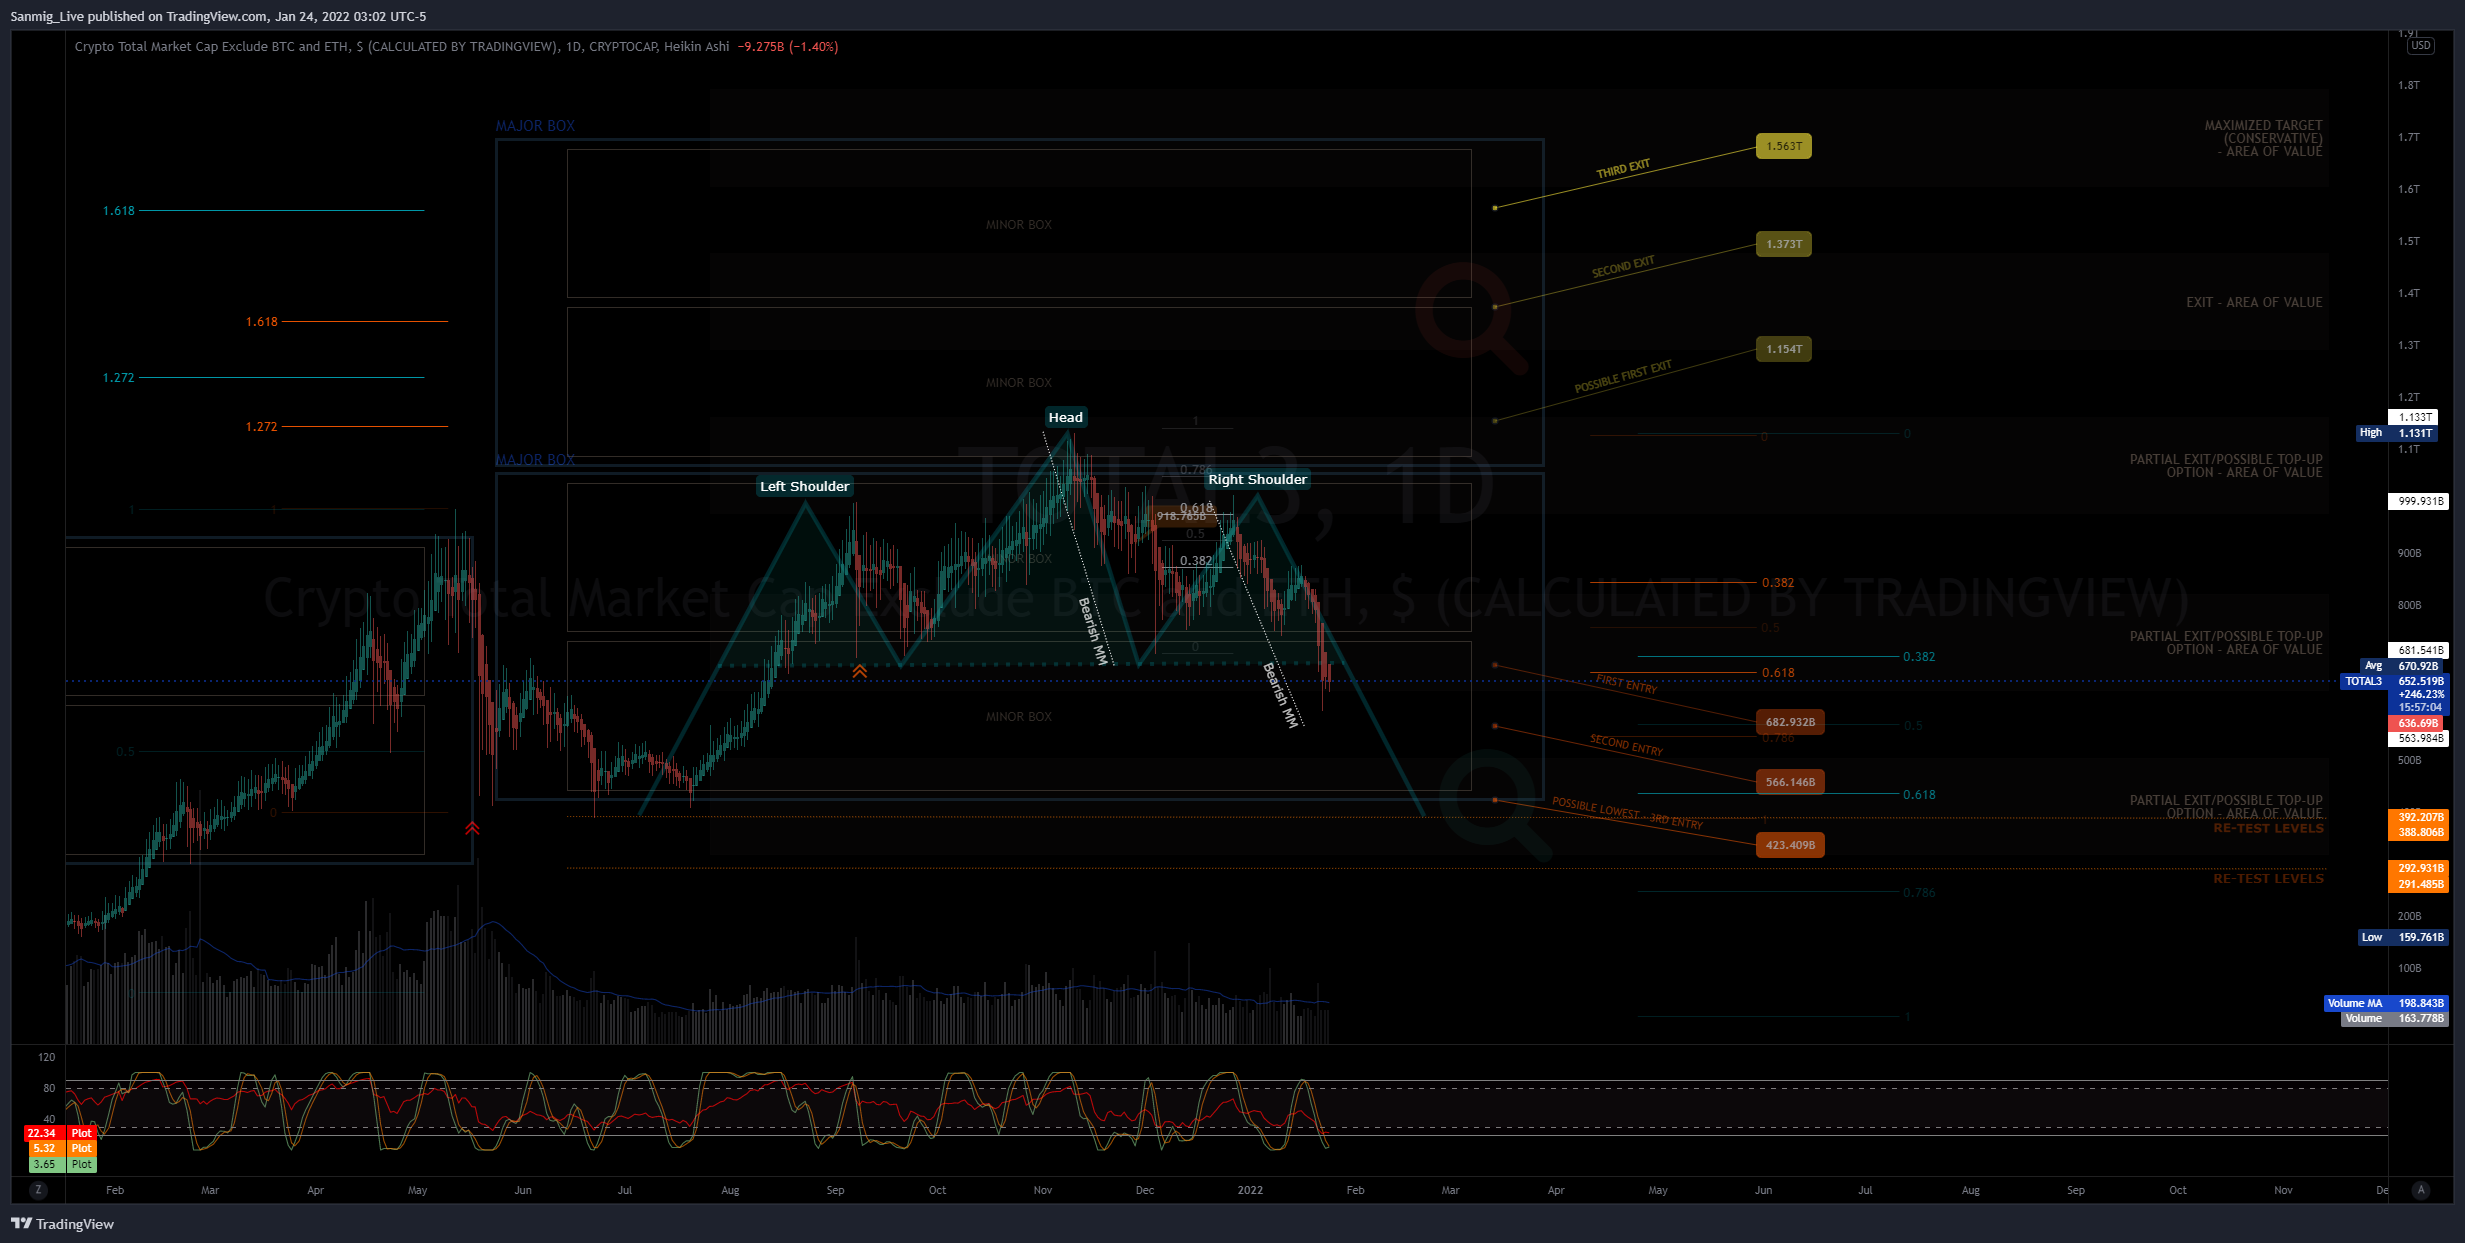2465x1243 pixels.
Task: Click the red 22.34 Plot indicator label
Action: 59,1133
